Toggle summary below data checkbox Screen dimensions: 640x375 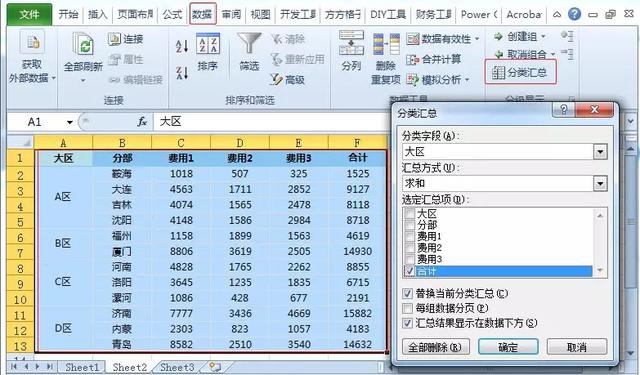tap(407, 323)
